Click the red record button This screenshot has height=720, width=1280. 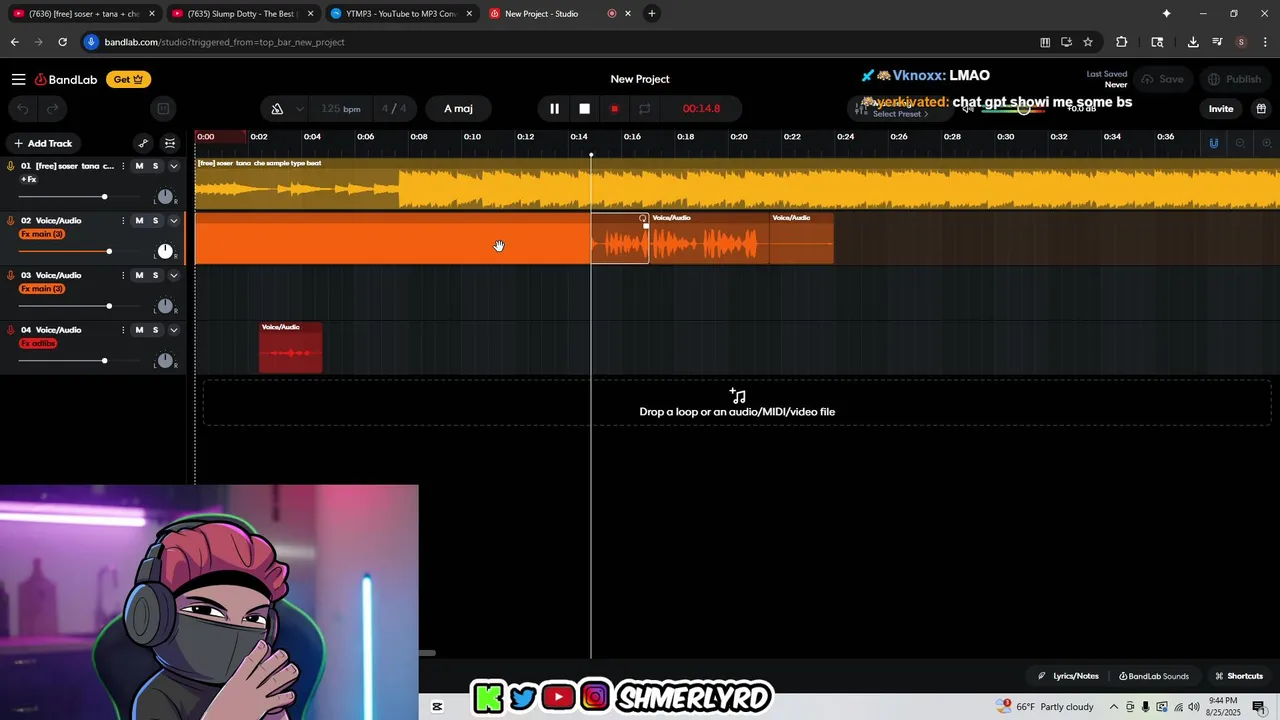(x=614, y=108)
